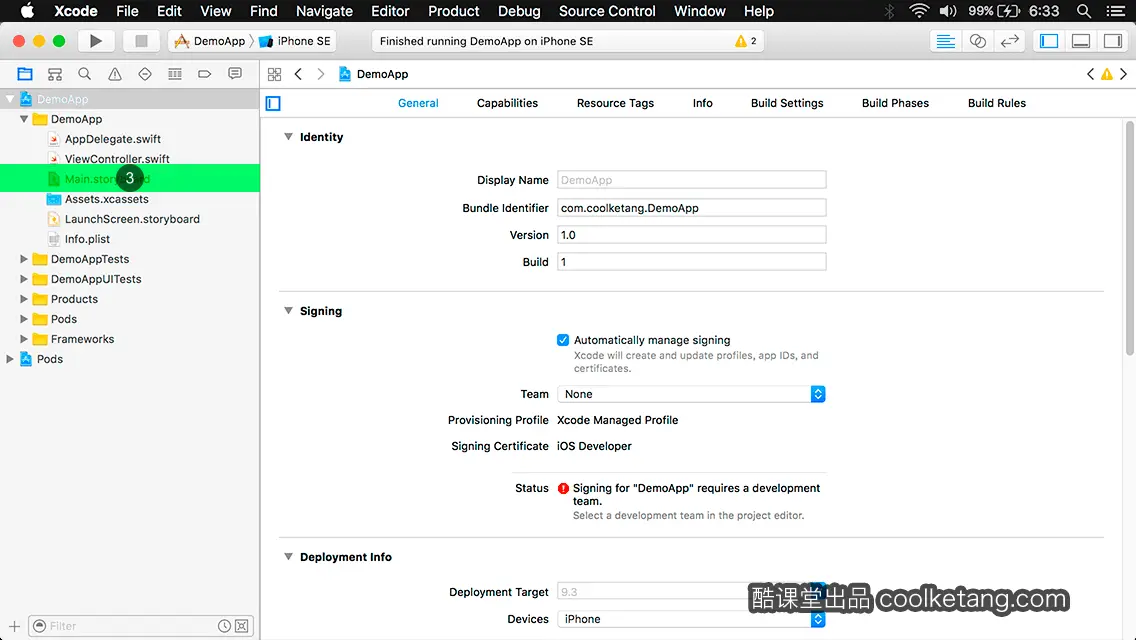Jump to next issue arrow
Screen dimensions: 1136x640
tap(1124, 74)
